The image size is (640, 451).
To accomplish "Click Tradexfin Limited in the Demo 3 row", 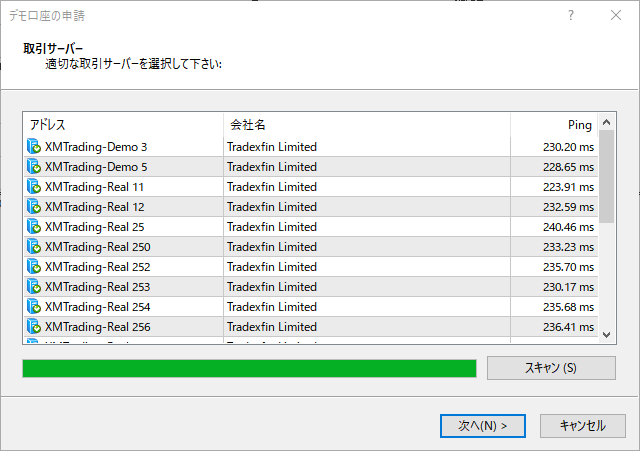I will (x=272, y=147).
